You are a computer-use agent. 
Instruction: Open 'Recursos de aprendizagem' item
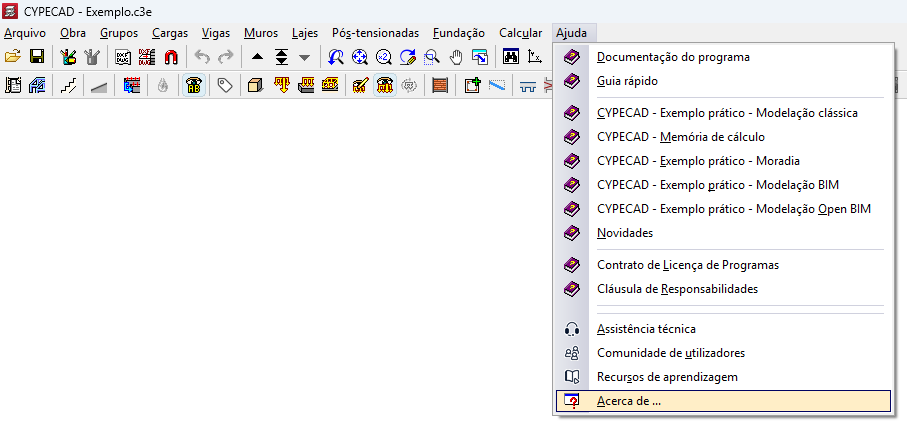(x=666, y=377)
